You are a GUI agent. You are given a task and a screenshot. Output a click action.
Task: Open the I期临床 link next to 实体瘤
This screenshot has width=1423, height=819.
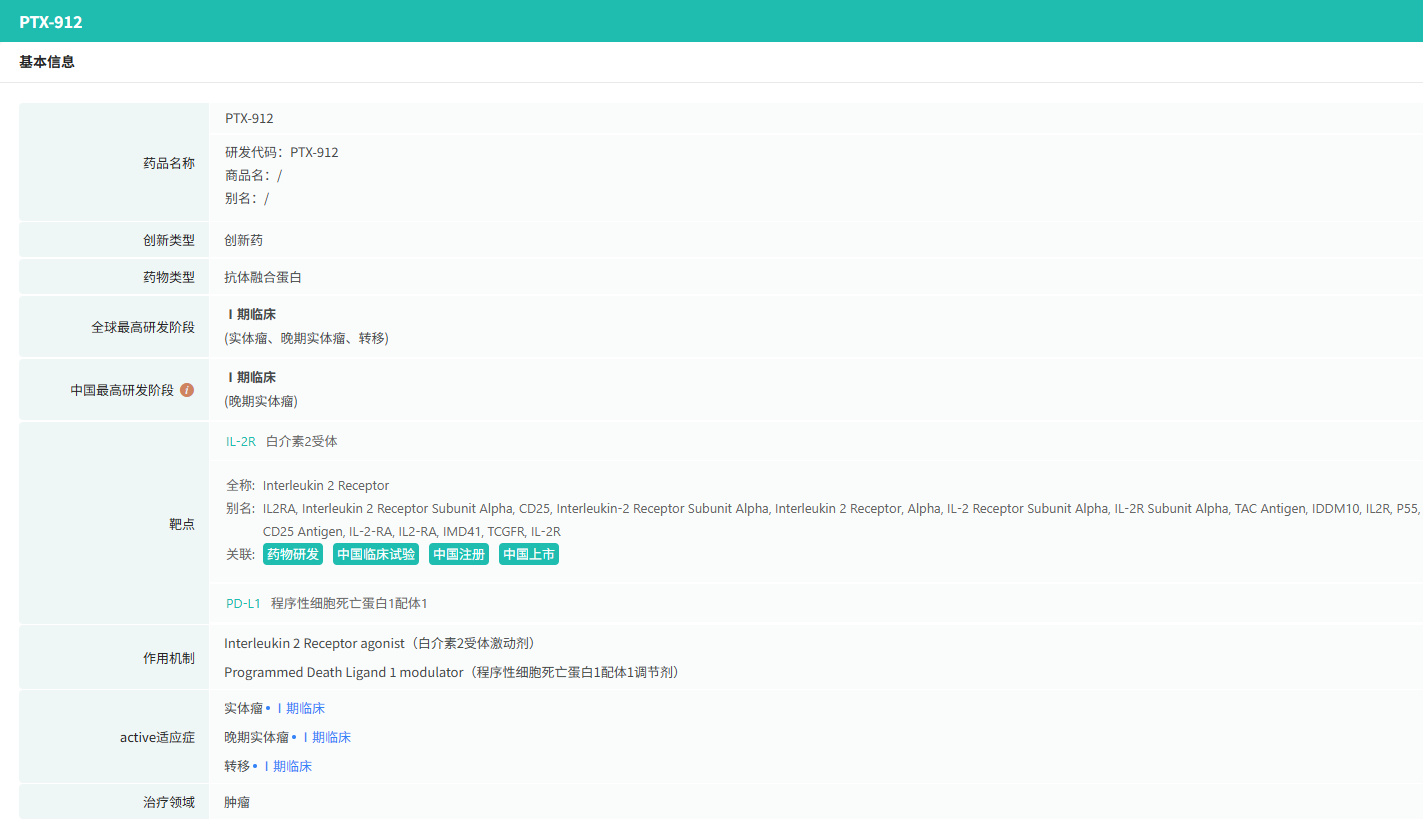pos(300,708)
